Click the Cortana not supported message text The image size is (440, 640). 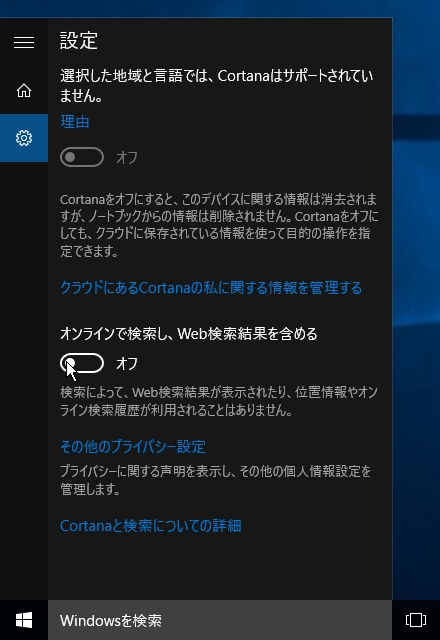point(216,86)
